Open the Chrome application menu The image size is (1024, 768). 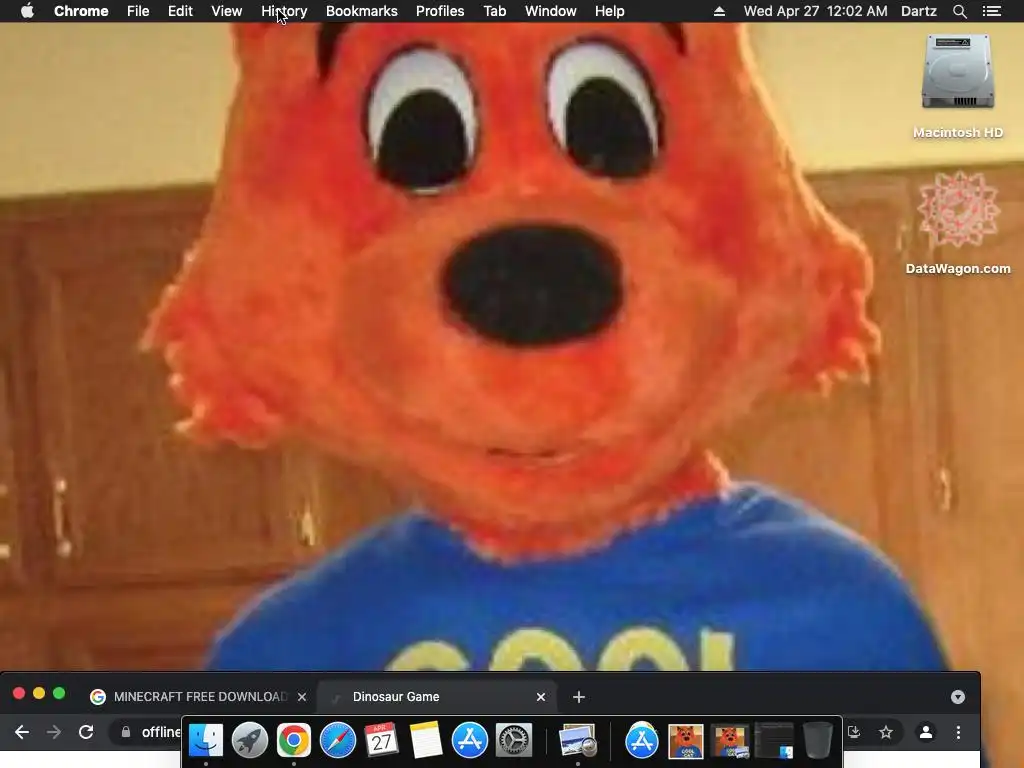coord(81,11)
